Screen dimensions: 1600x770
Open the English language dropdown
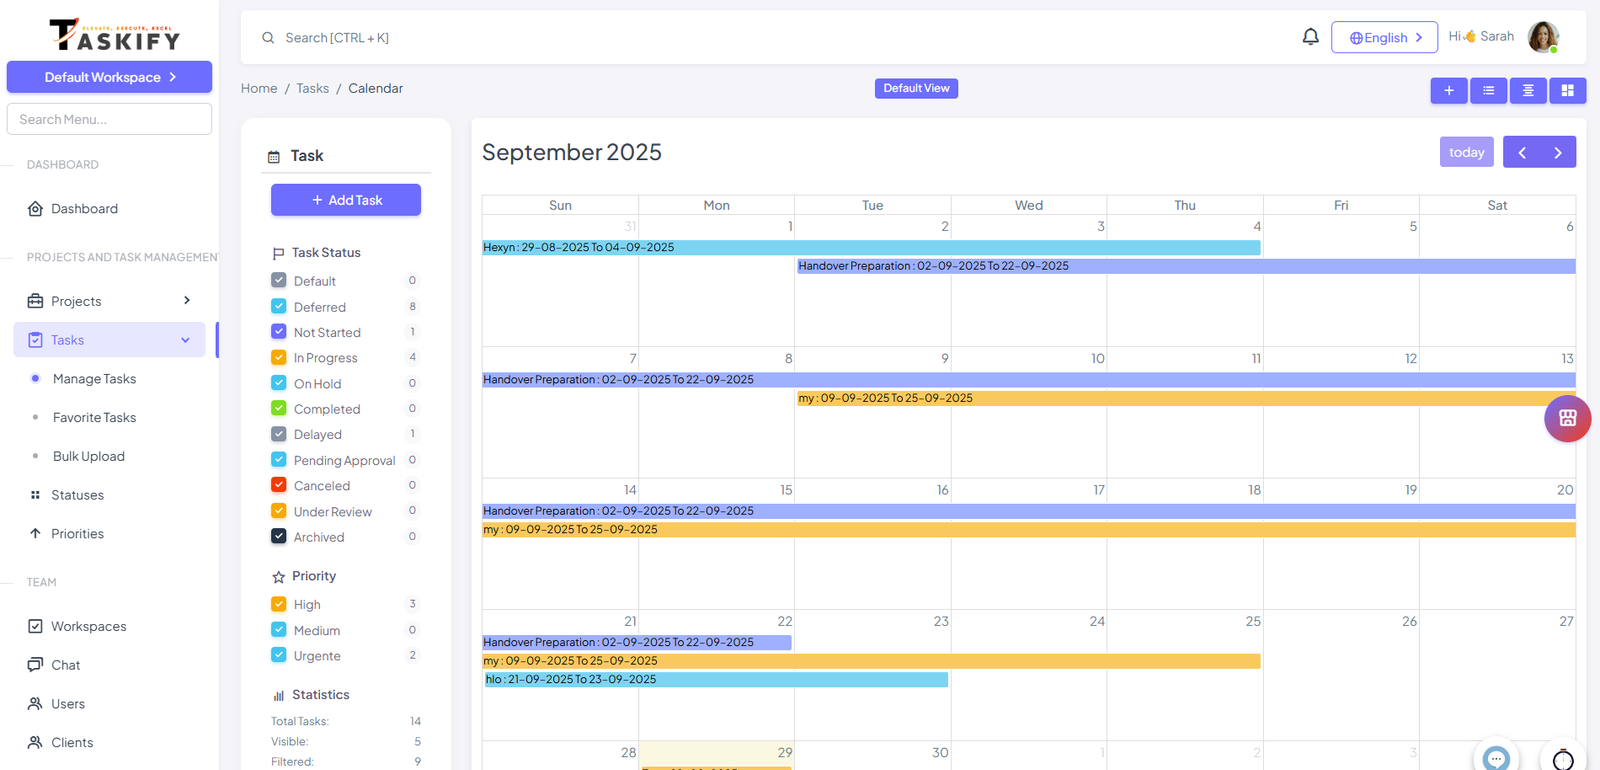click(x=1384, y=37)
